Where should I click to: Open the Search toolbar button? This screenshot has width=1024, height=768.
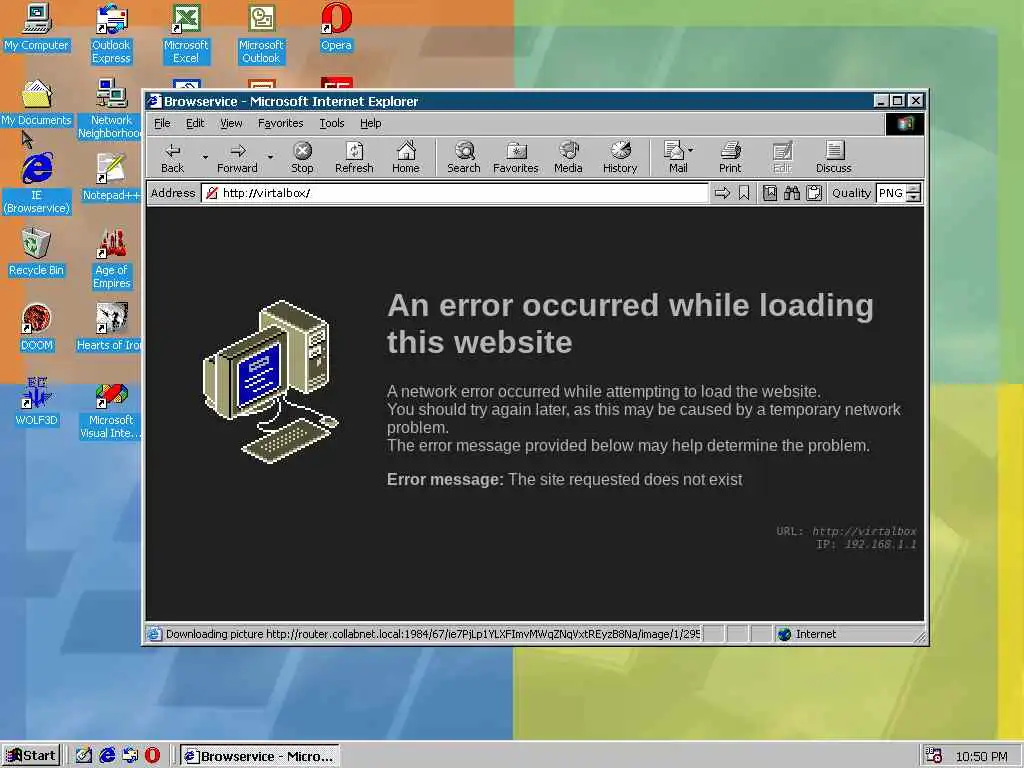coord(464,158)
